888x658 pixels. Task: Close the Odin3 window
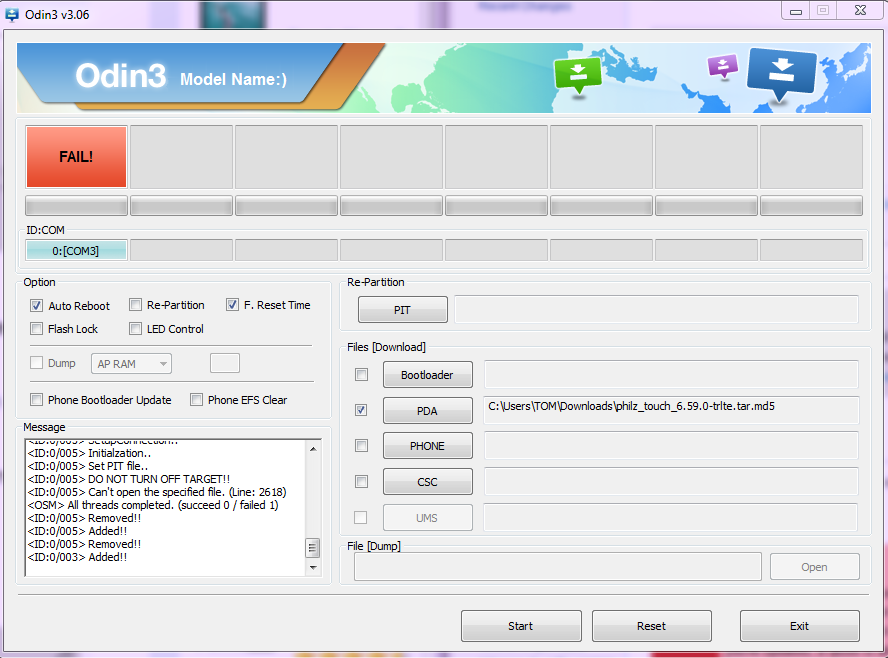(x=860, y=10)
